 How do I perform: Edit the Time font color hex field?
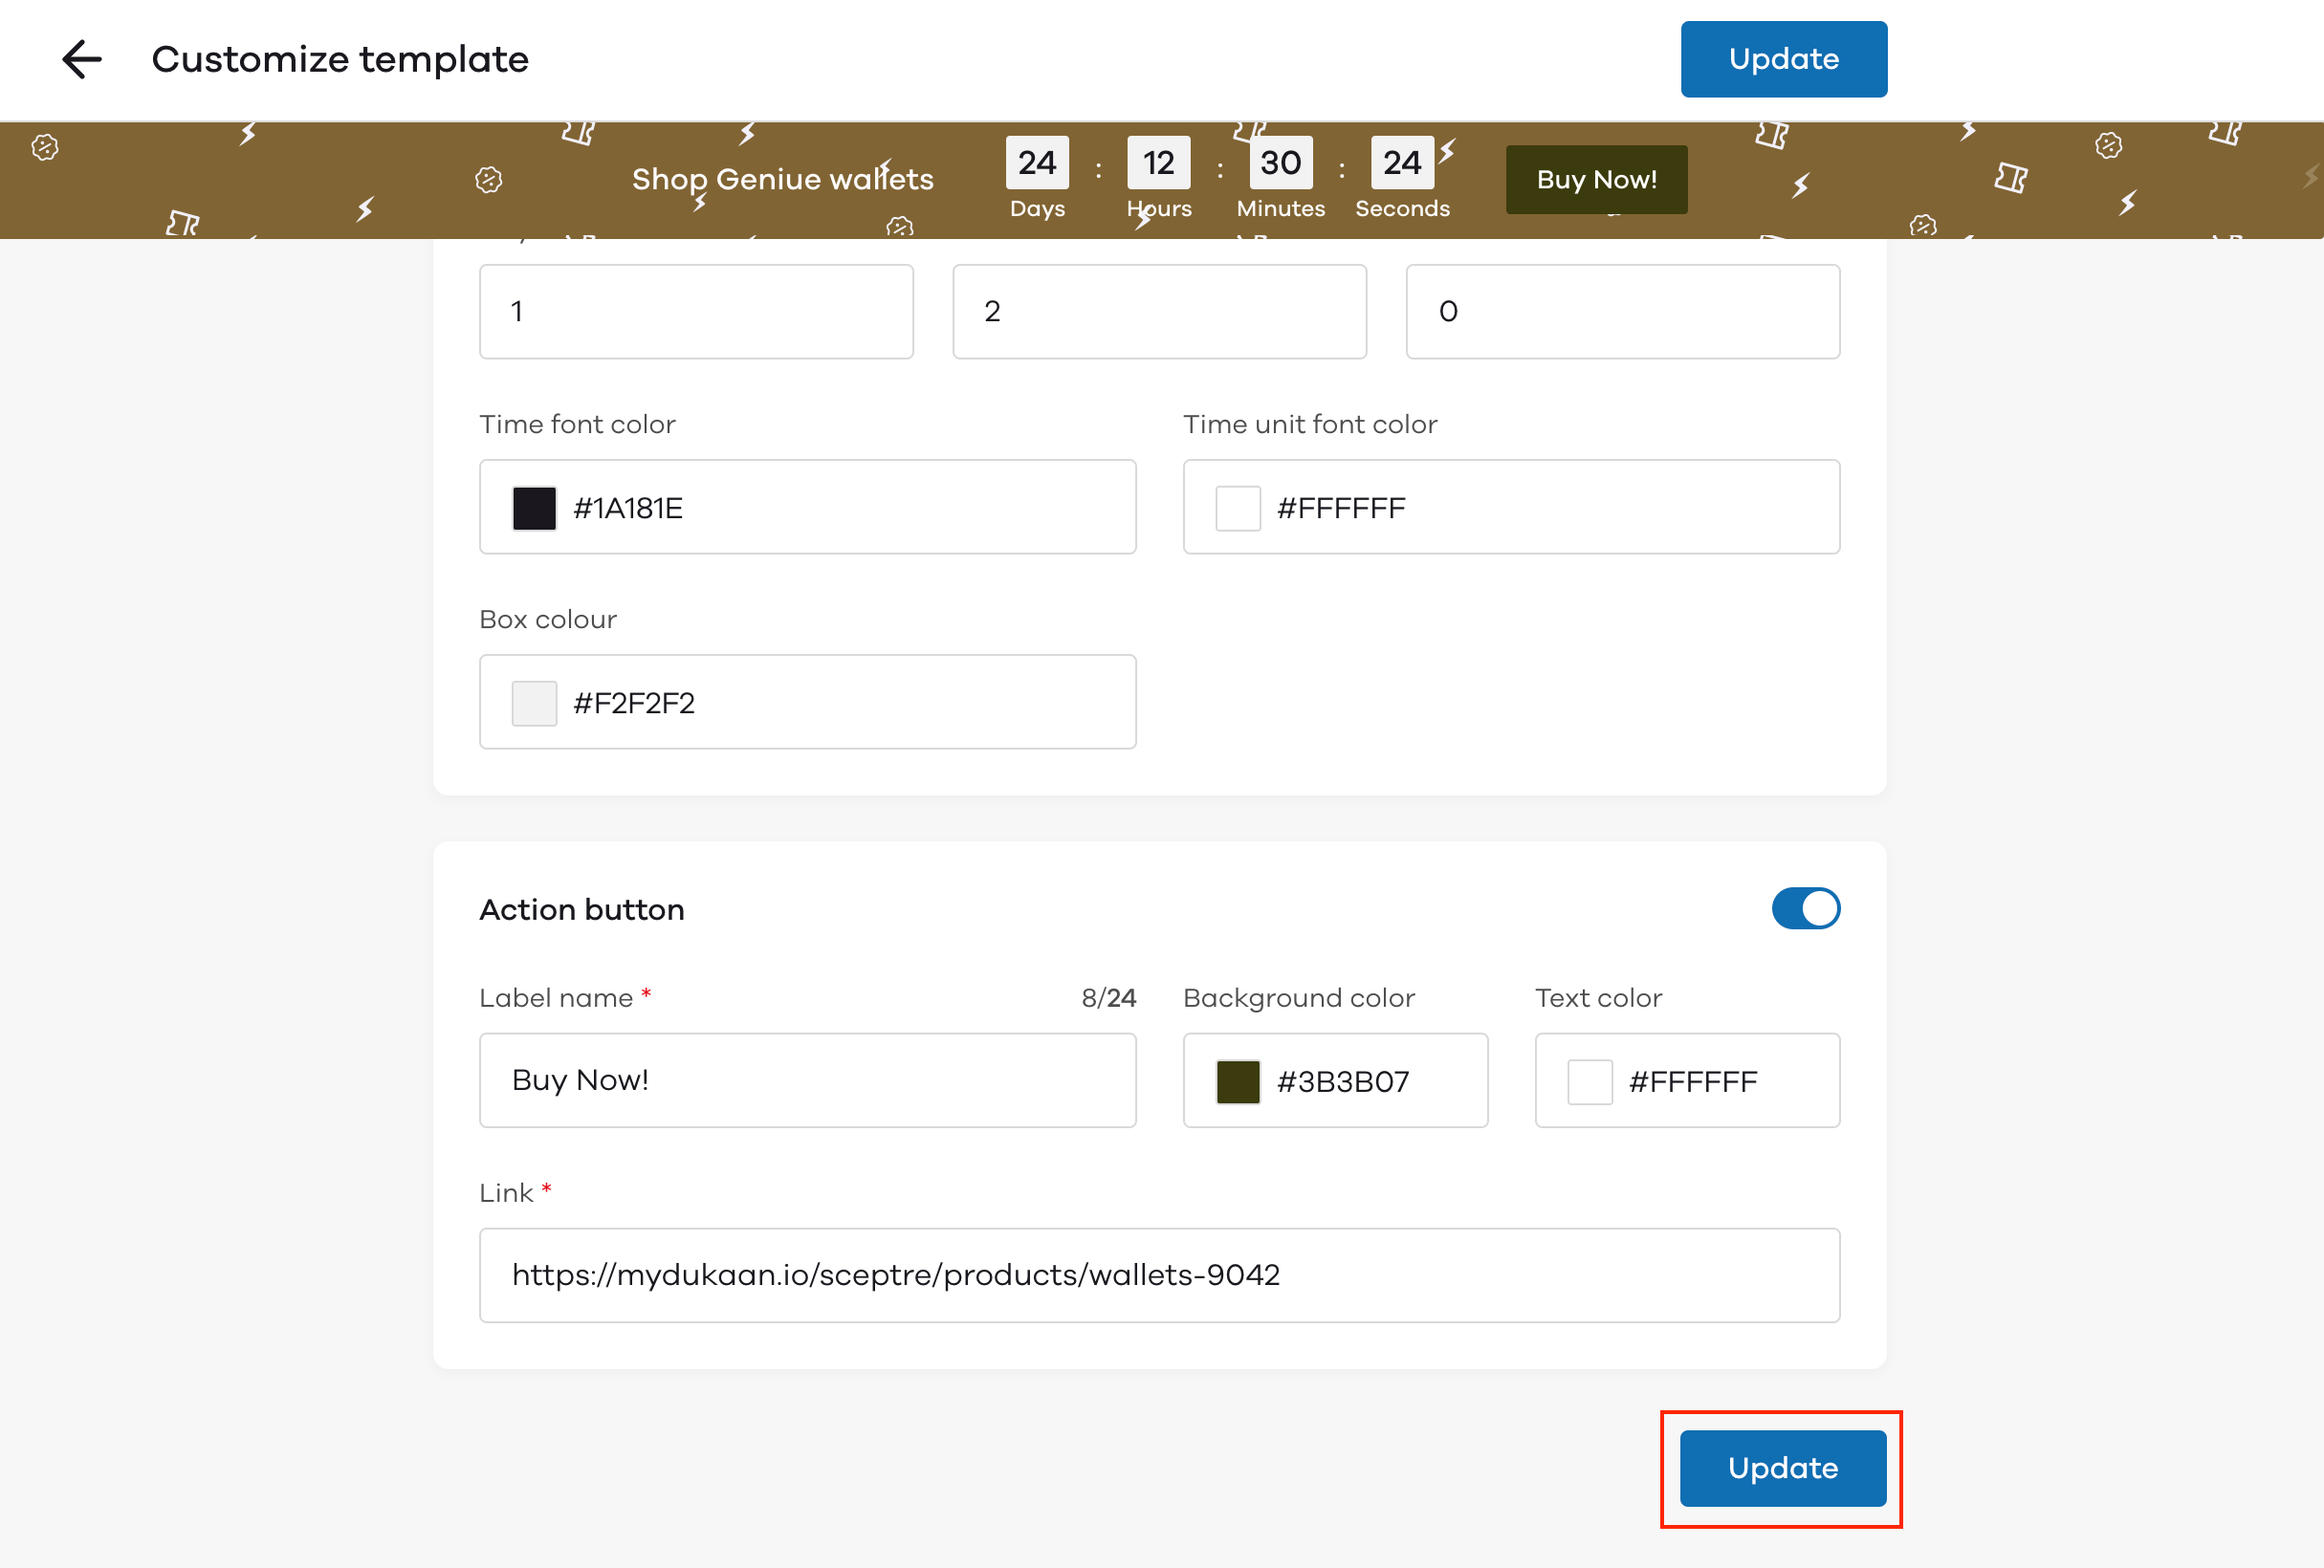pyautogui.click(x=807, y=507)
